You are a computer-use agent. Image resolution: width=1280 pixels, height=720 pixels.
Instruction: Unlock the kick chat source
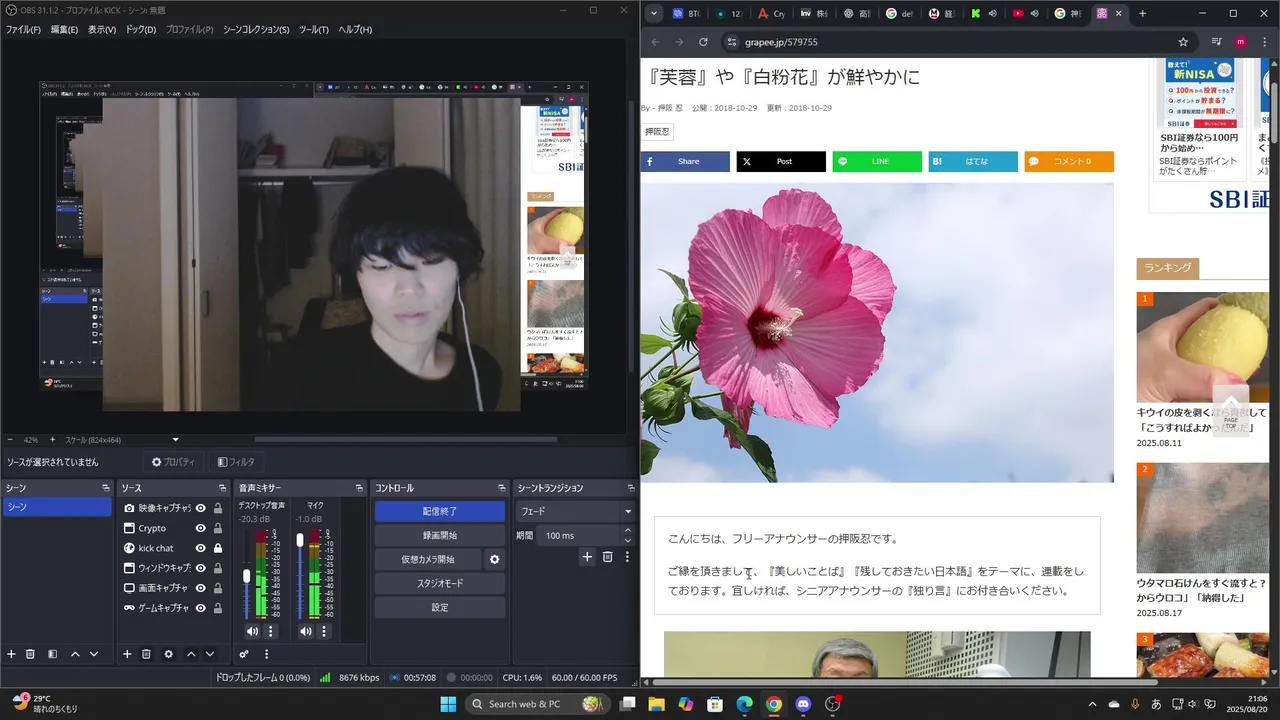pos(217,548)
